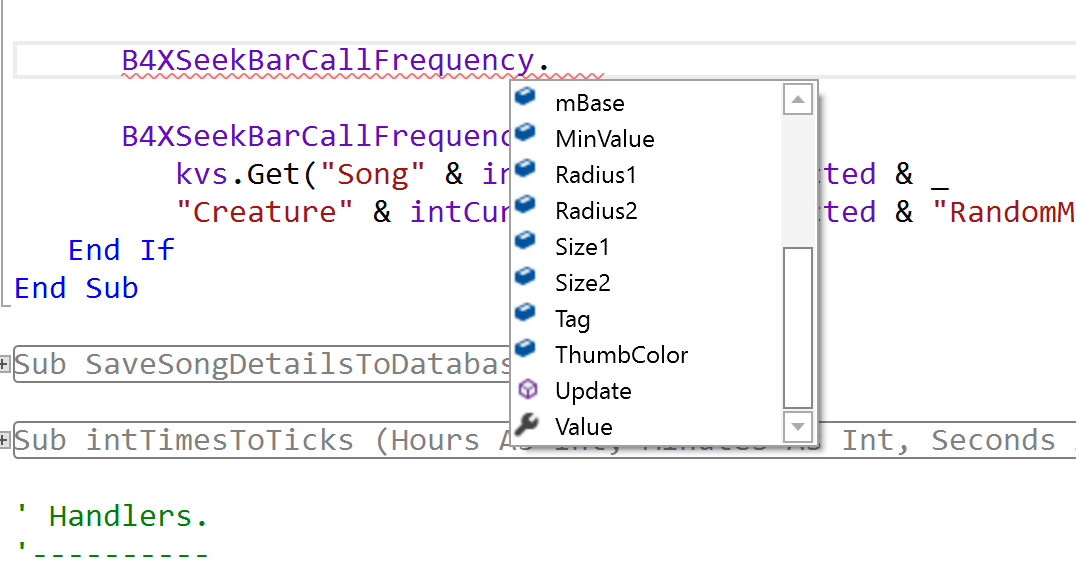The width and height of the screenshot is (1076, 576).
Task: Choose ThumbColor from the suggestion list
Action: [621, 355]
